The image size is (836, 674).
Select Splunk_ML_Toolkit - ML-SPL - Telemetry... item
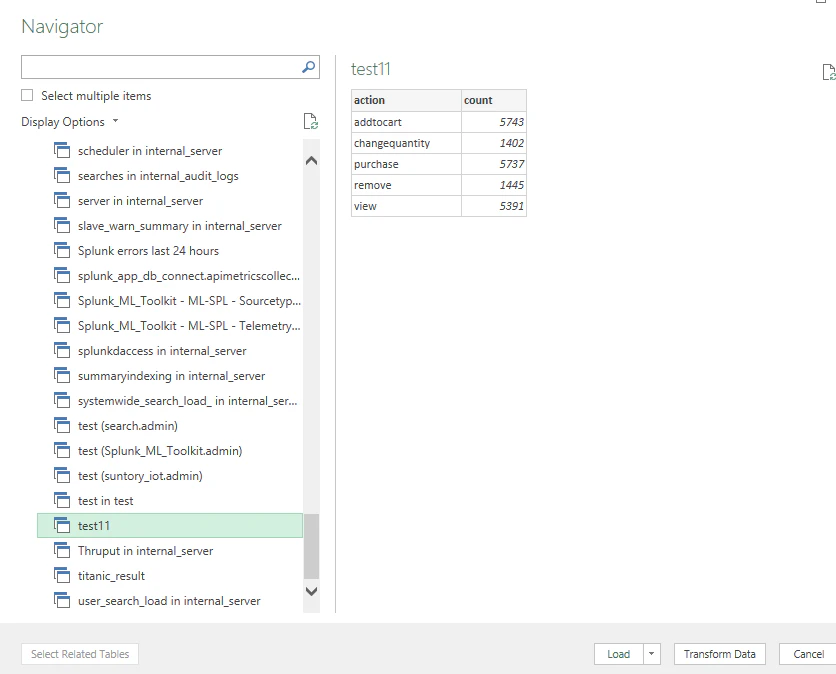coord(170,326)
